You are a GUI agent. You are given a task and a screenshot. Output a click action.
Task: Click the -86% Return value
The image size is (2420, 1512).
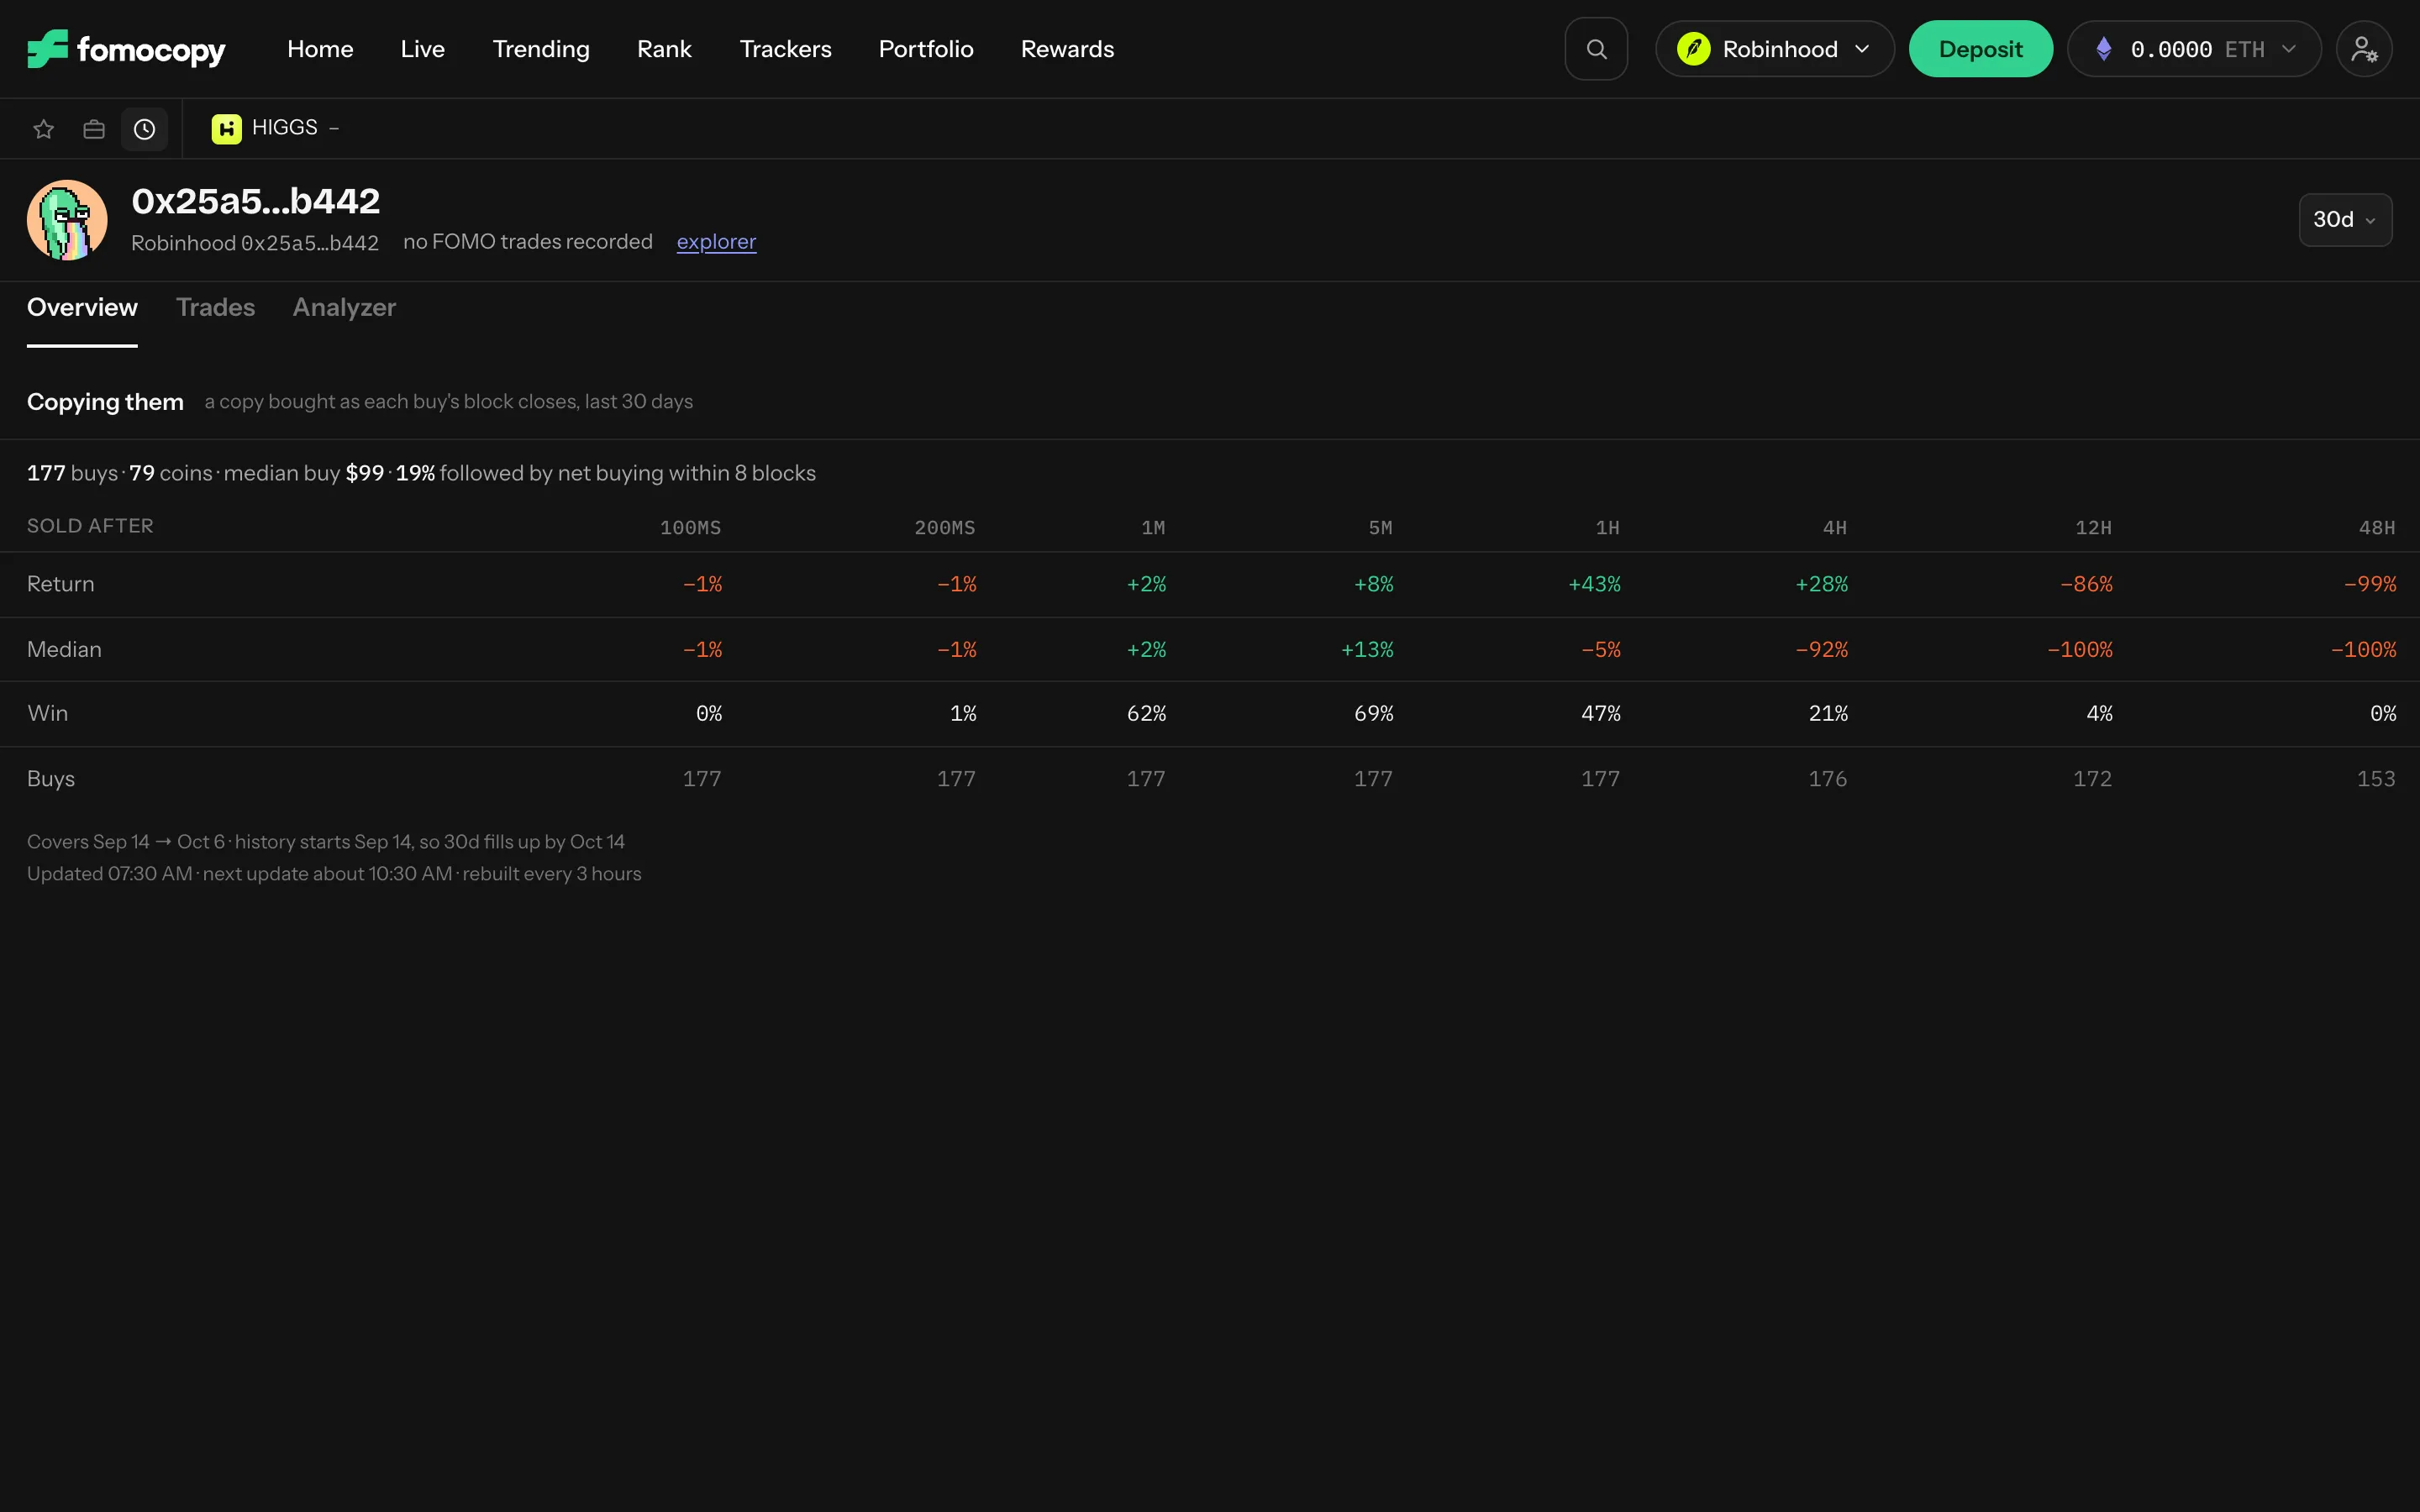point(2086,584)
